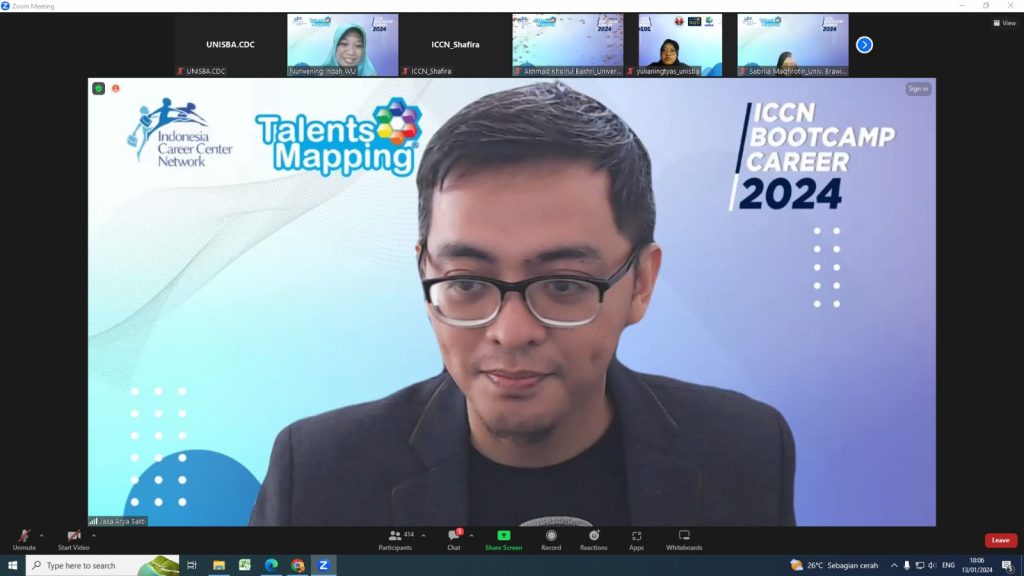Open the View layout menu
The image size is (1024, 576).
click(x=1003, y=23)
